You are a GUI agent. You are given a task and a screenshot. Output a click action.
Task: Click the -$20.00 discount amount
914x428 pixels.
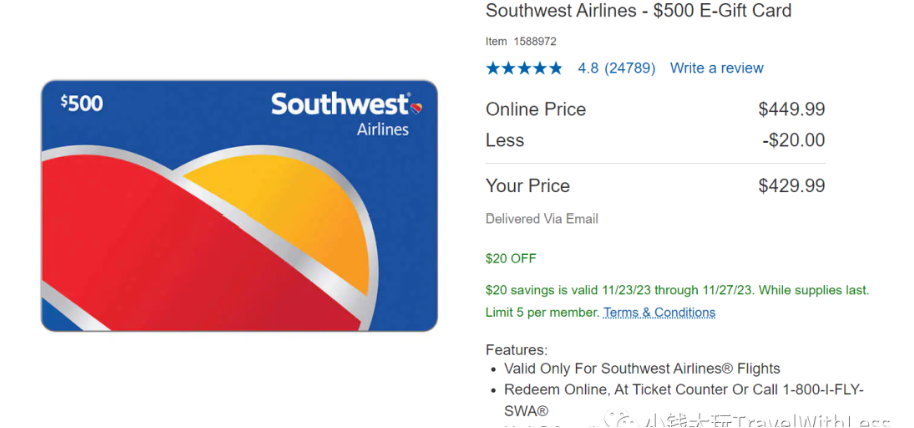click(793, 140)
